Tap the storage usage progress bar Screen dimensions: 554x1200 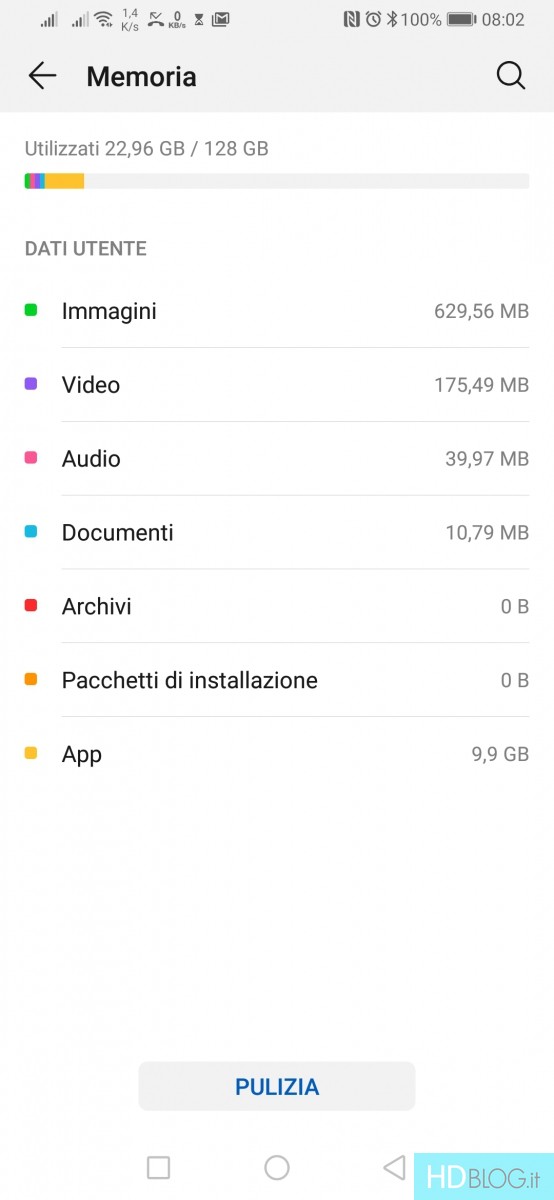[277, 181]
